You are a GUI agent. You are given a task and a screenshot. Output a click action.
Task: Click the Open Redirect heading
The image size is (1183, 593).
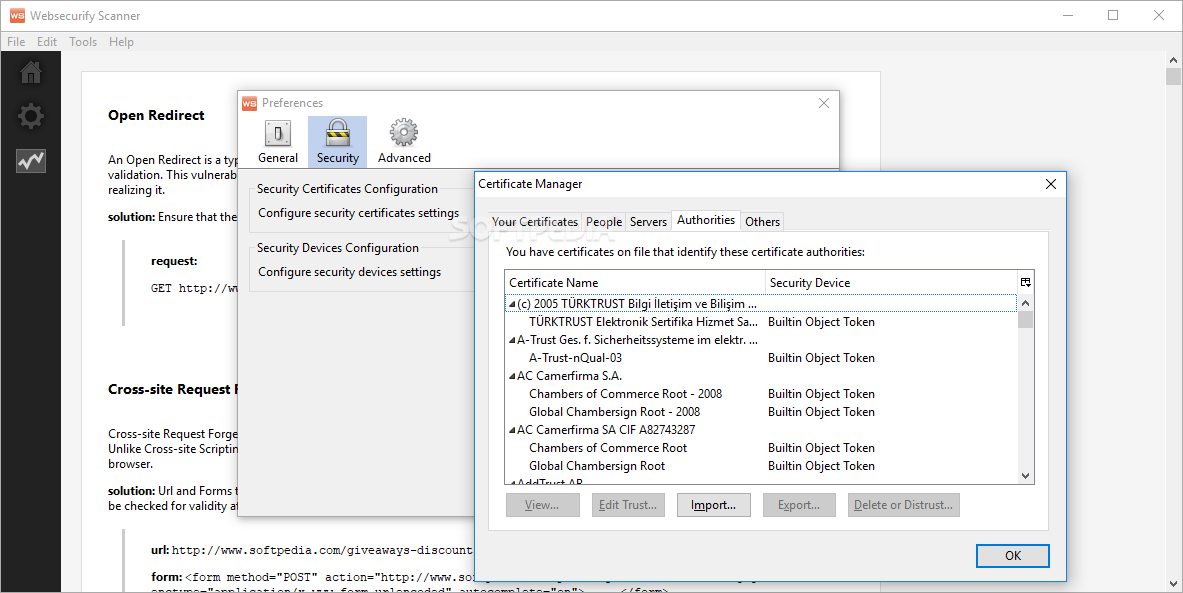coord(156,115)
